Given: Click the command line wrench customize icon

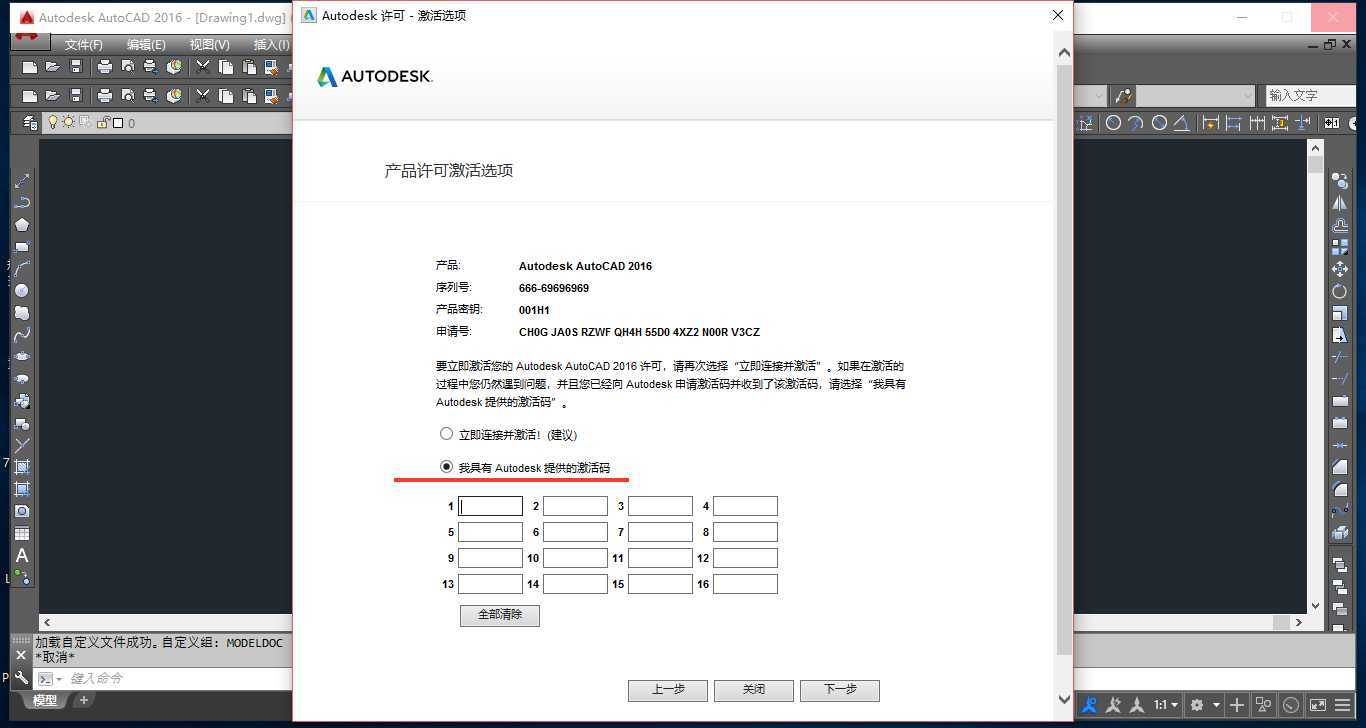Looking at the screenshot, I should [22, 678].
